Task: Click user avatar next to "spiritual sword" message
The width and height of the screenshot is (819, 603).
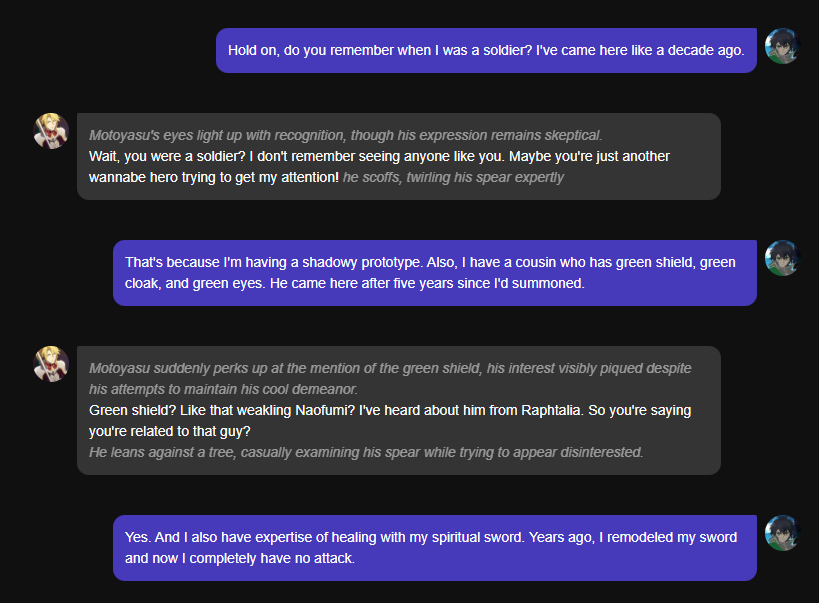Action: coord(782,533)
